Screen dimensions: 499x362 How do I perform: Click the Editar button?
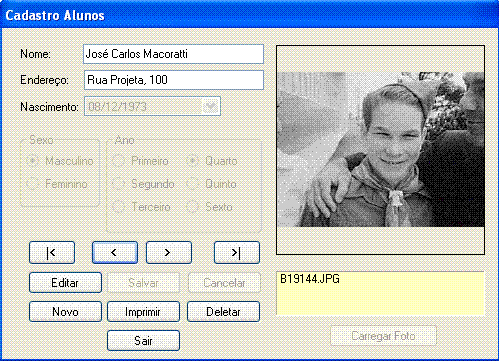[x=65, y=283]
